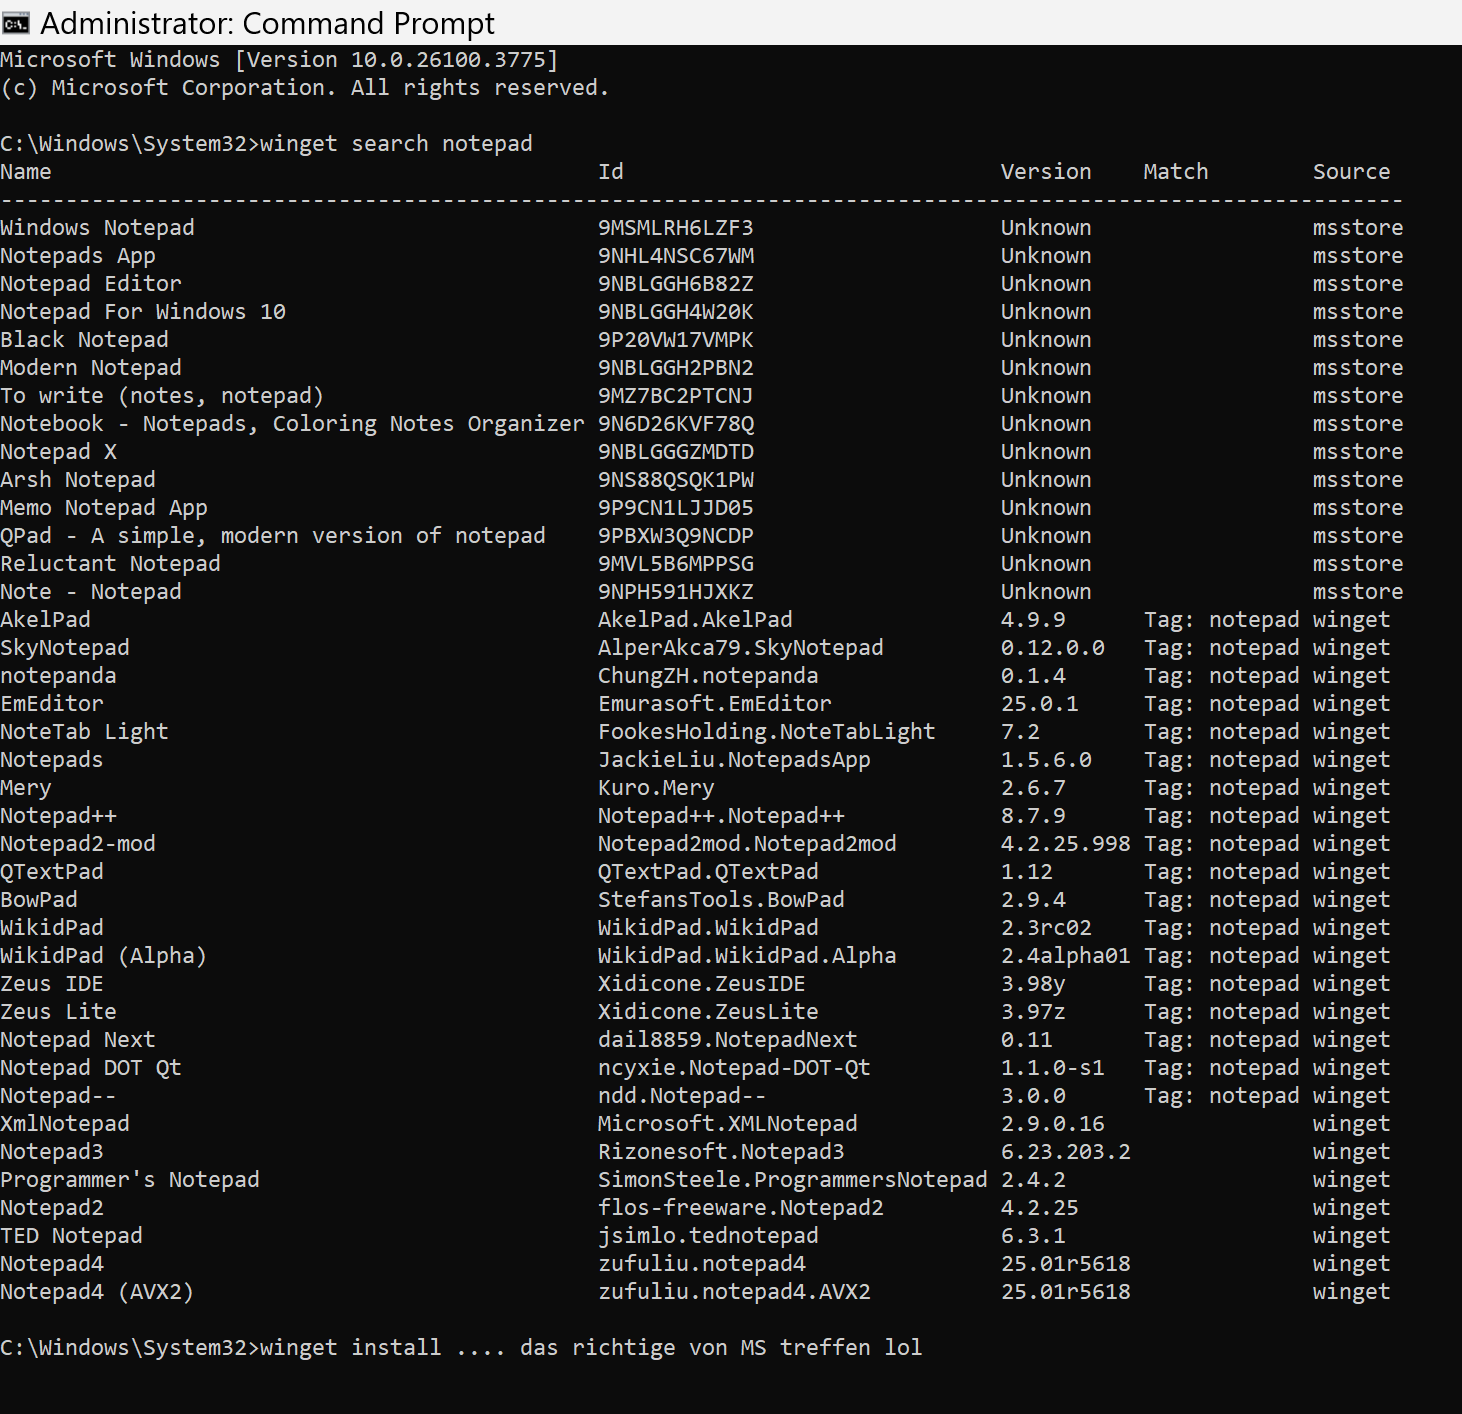This screenshot has width=1462, height=1414.
Task: Click the 'Notepad4 (AVX2)' name entry
Action: [97, 1292]
